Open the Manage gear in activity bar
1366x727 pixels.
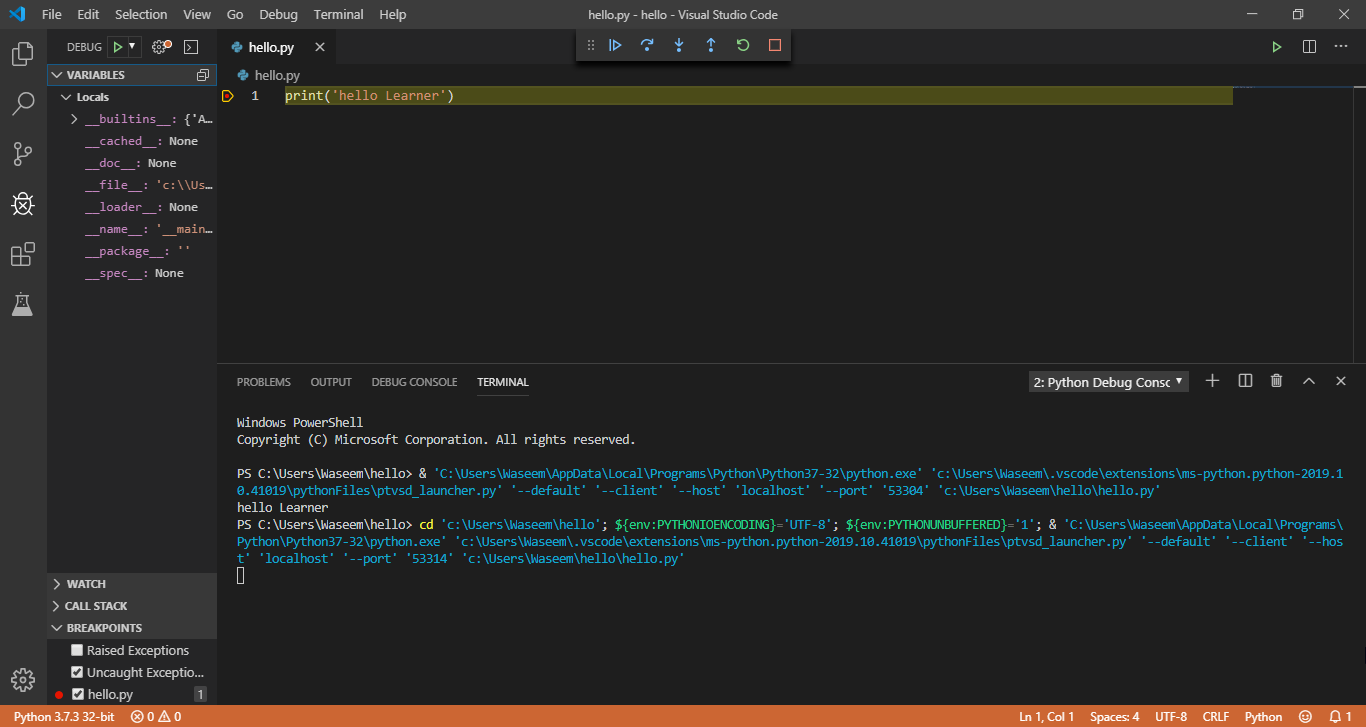coord(22,680)
